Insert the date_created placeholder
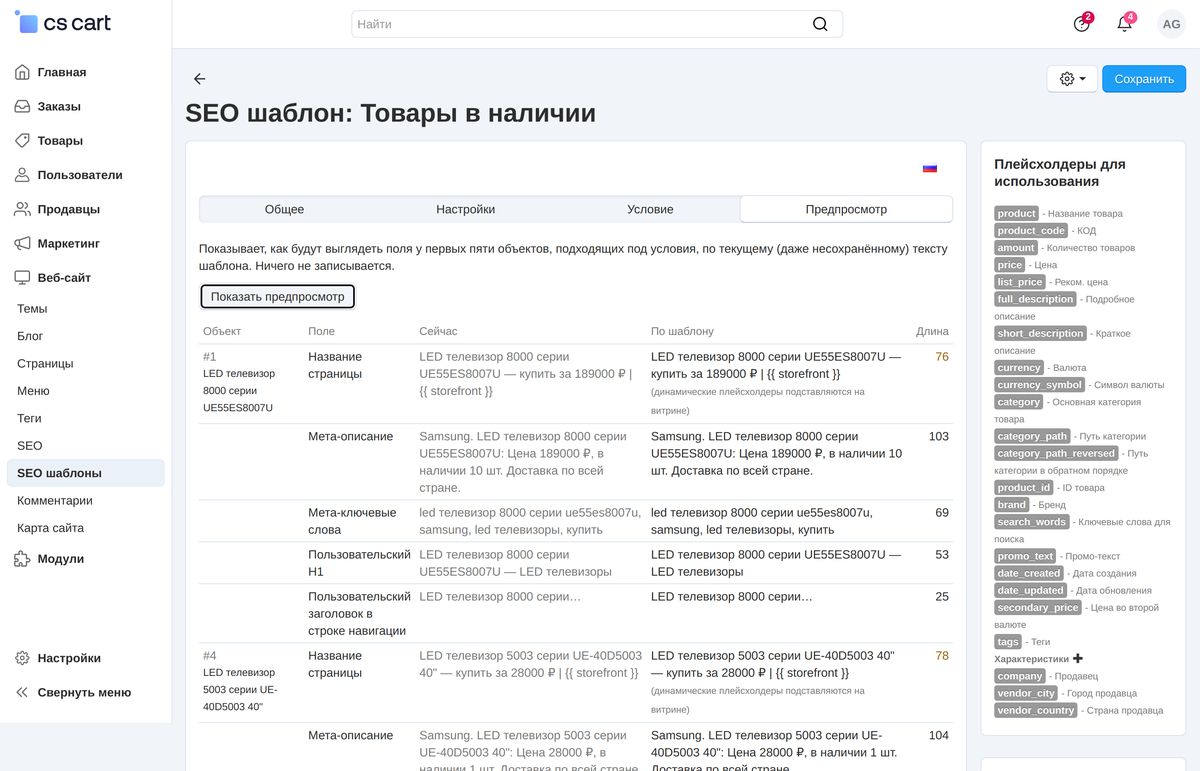 click(x=1029, y=573)
